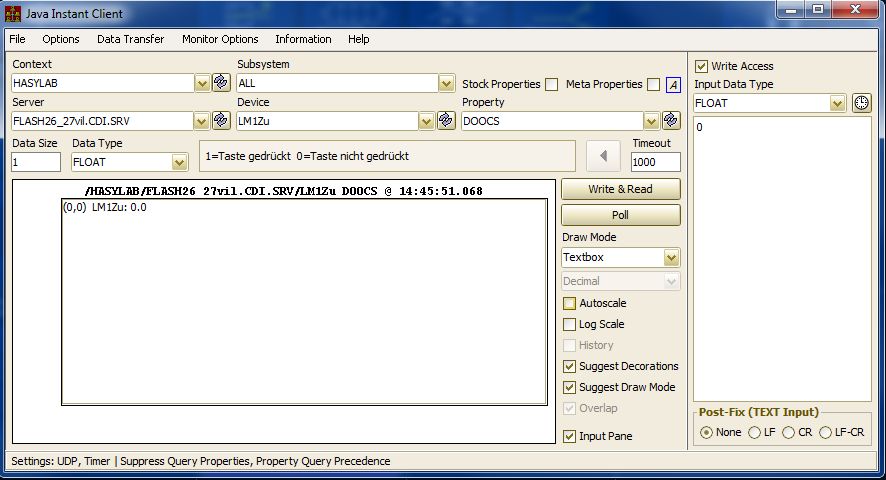Click the refresh icon beside Server field
This screenshot has width=886, height=480.
click(221, 120)
